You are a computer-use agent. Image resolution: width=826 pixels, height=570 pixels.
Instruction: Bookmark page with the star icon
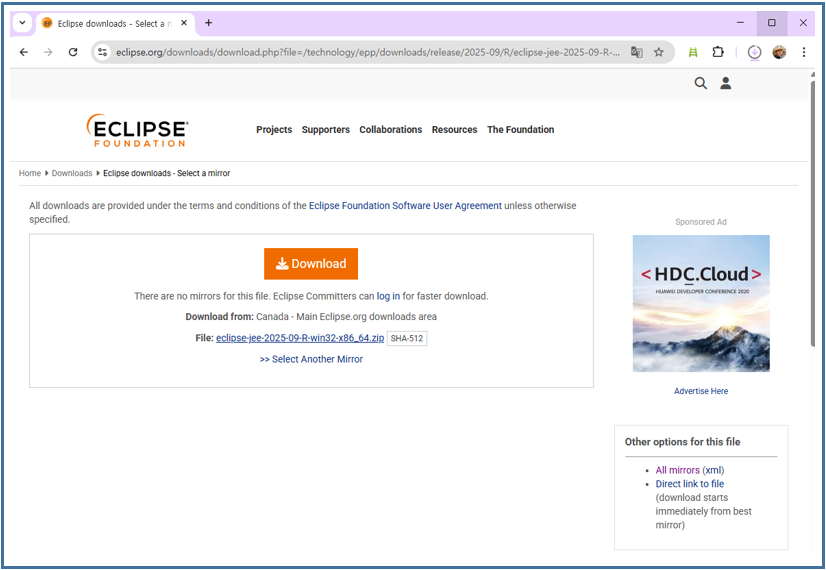click(658, 52)
